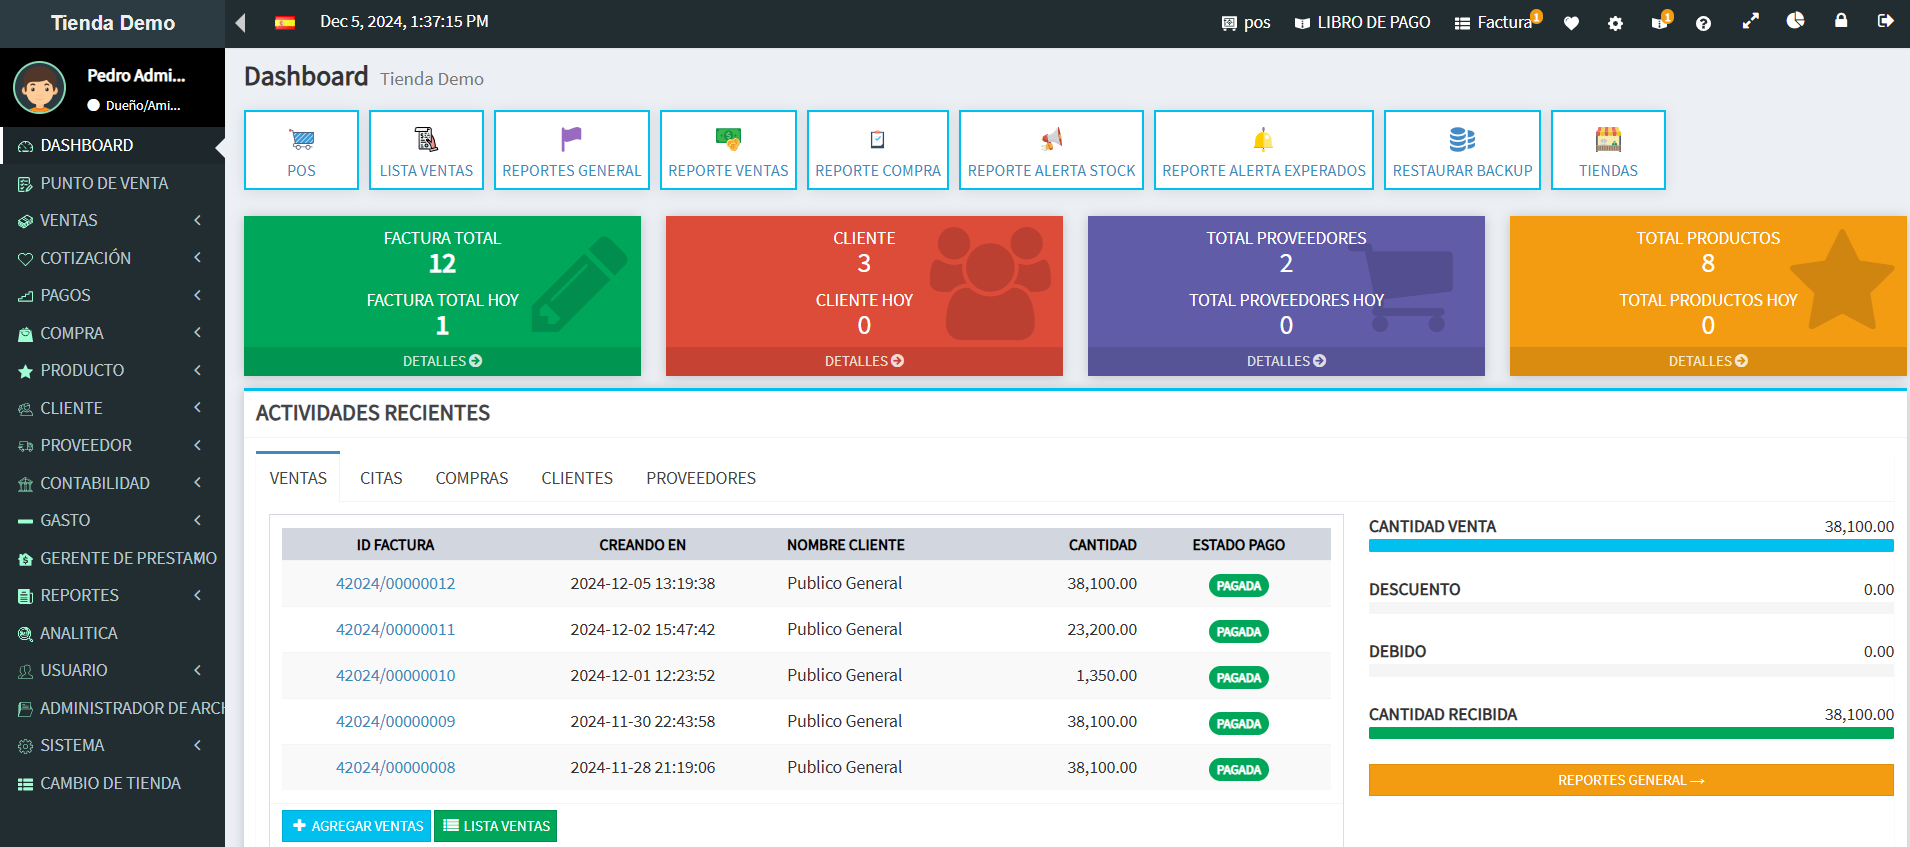Viewport: 1910px width, 847px height.
Task: Open the help question mark icon
Action: (1703, 23)
